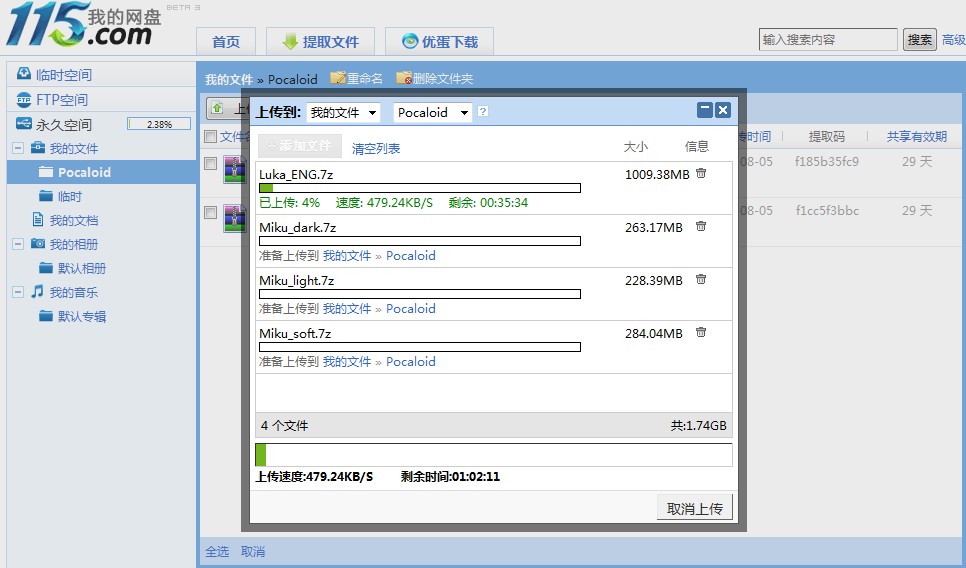
Task: Click the delete folder icon
Action: 404,78
